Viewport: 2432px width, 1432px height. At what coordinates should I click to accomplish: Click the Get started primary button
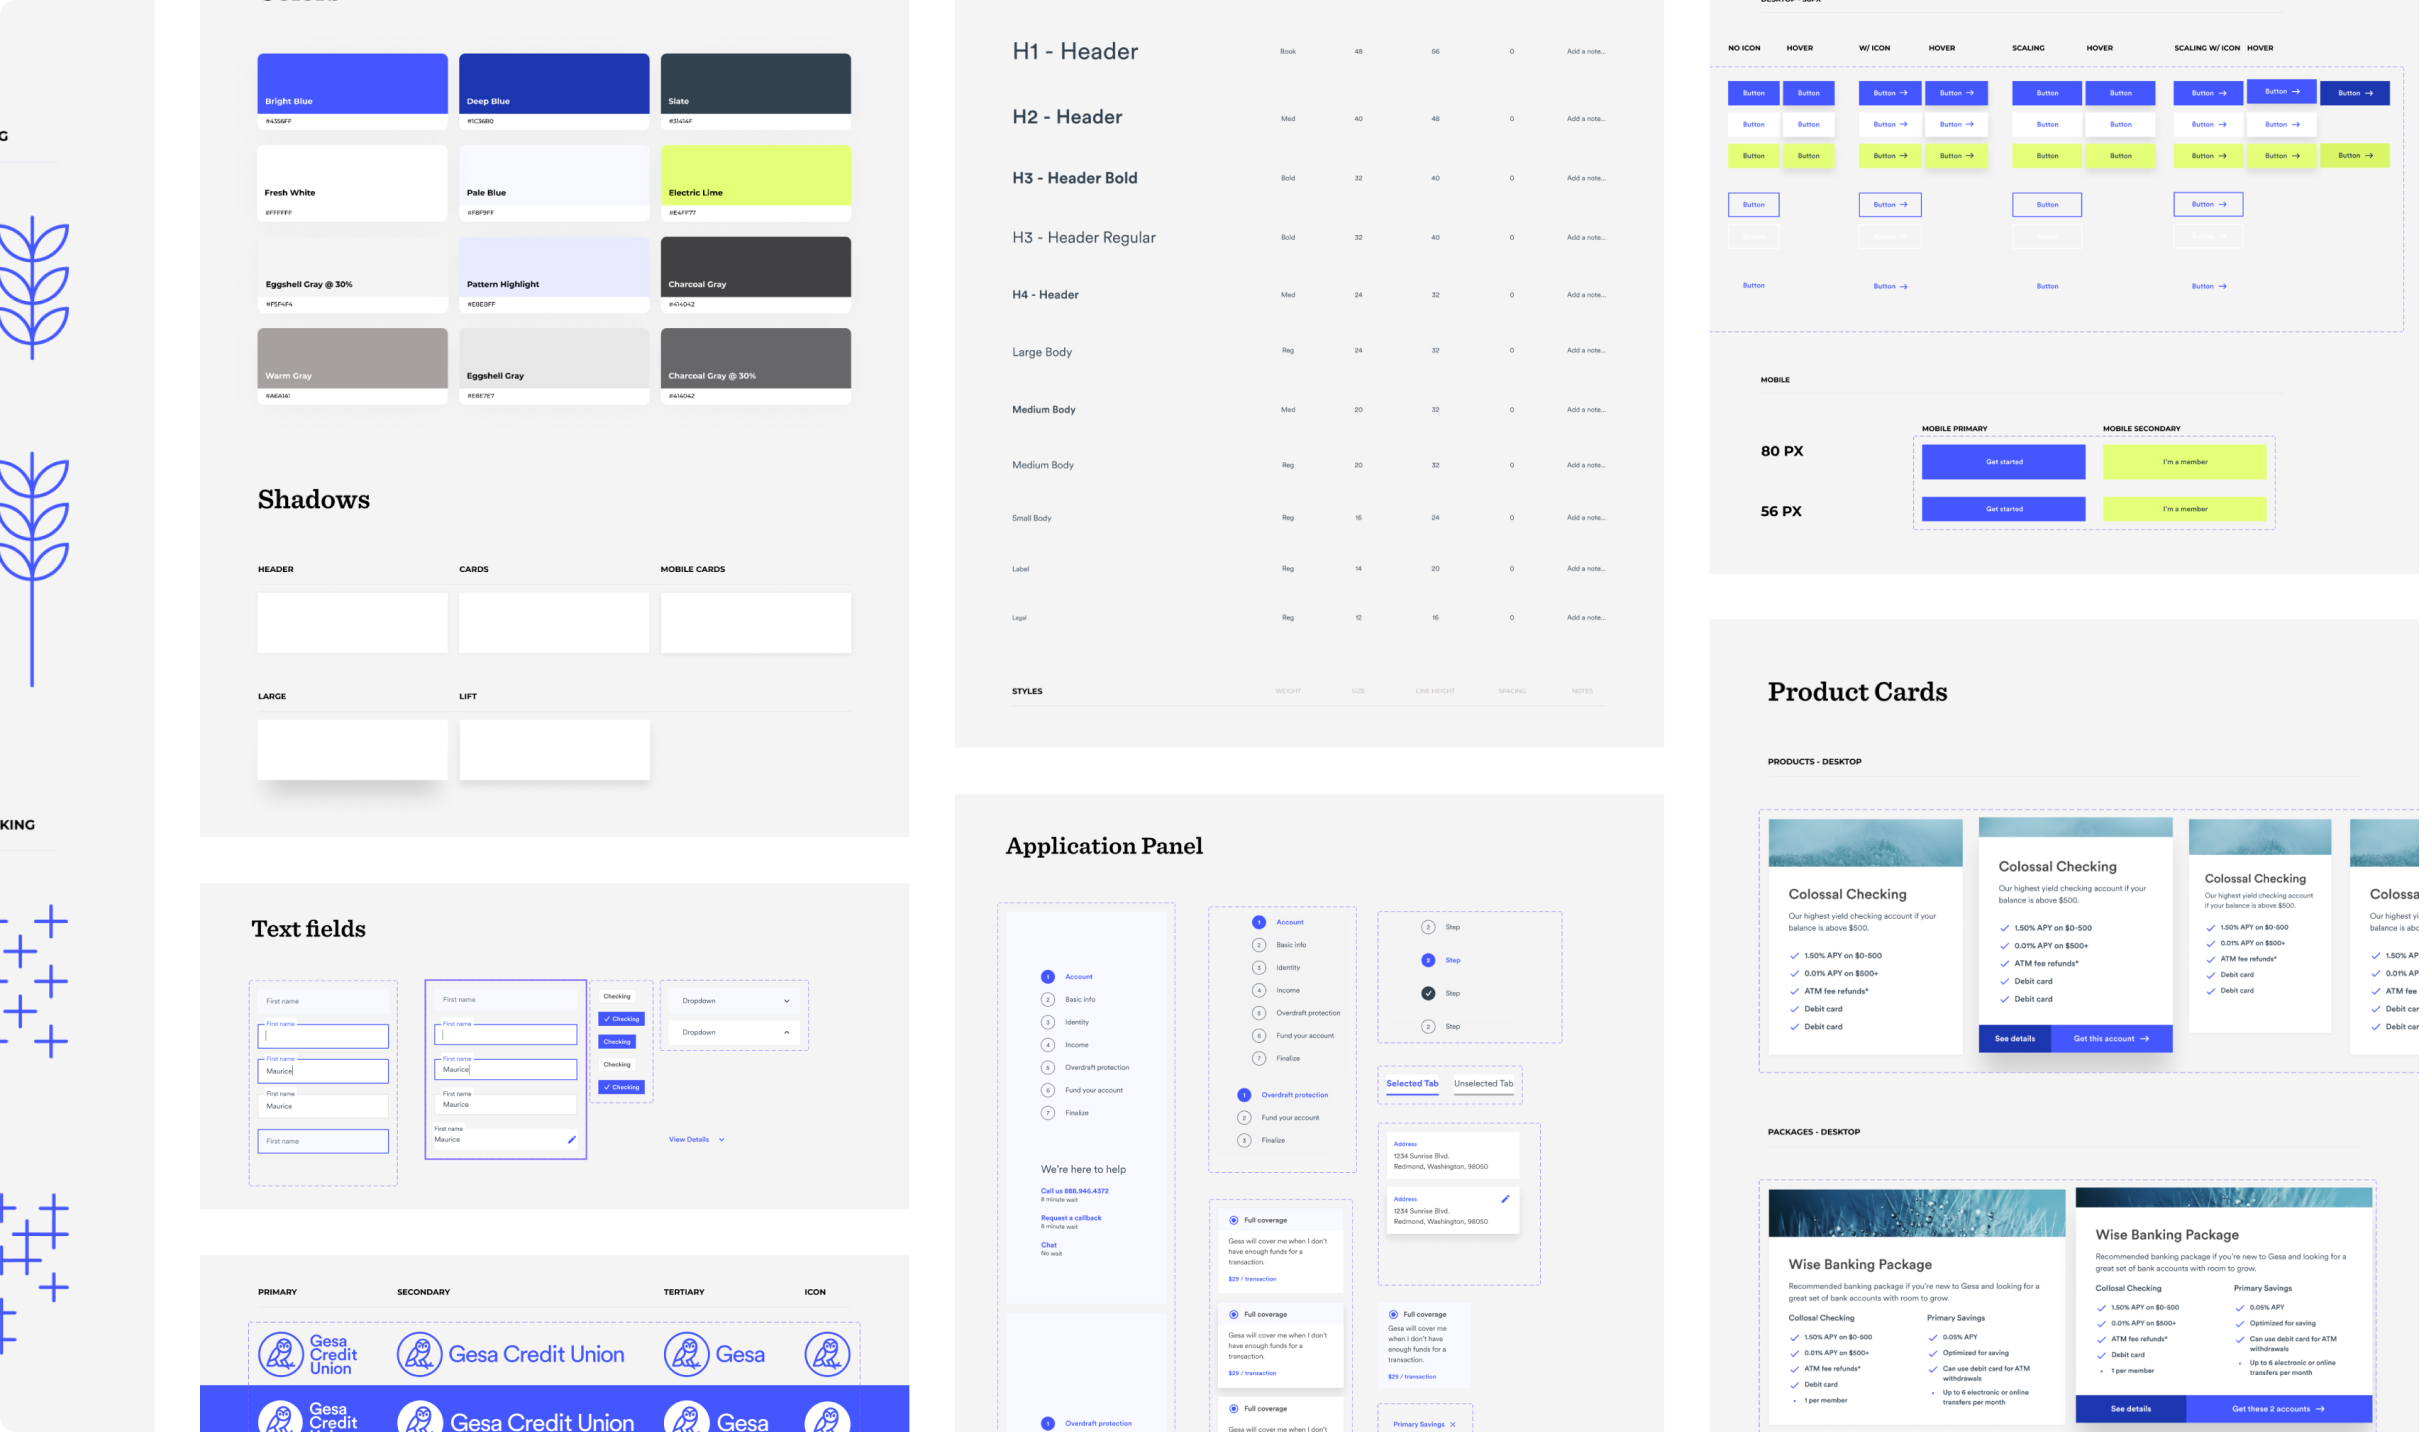coord(2003,460)
